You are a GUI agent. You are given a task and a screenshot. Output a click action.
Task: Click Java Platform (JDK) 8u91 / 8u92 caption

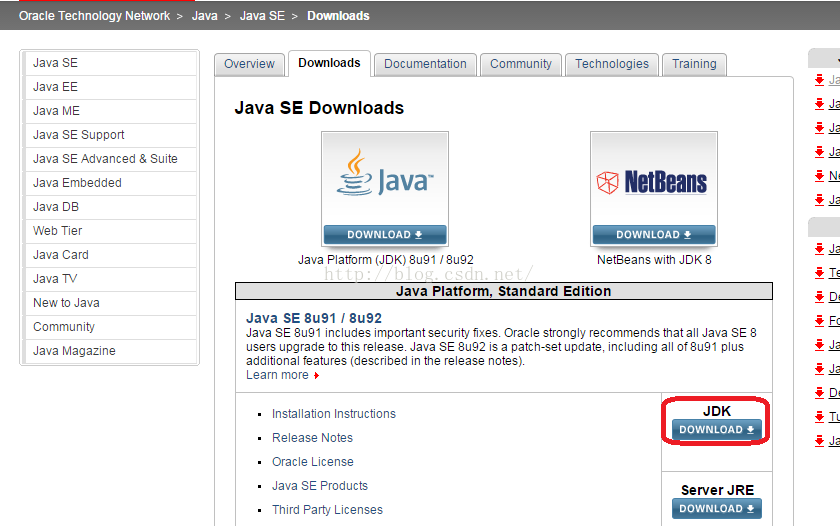[386, 260]
